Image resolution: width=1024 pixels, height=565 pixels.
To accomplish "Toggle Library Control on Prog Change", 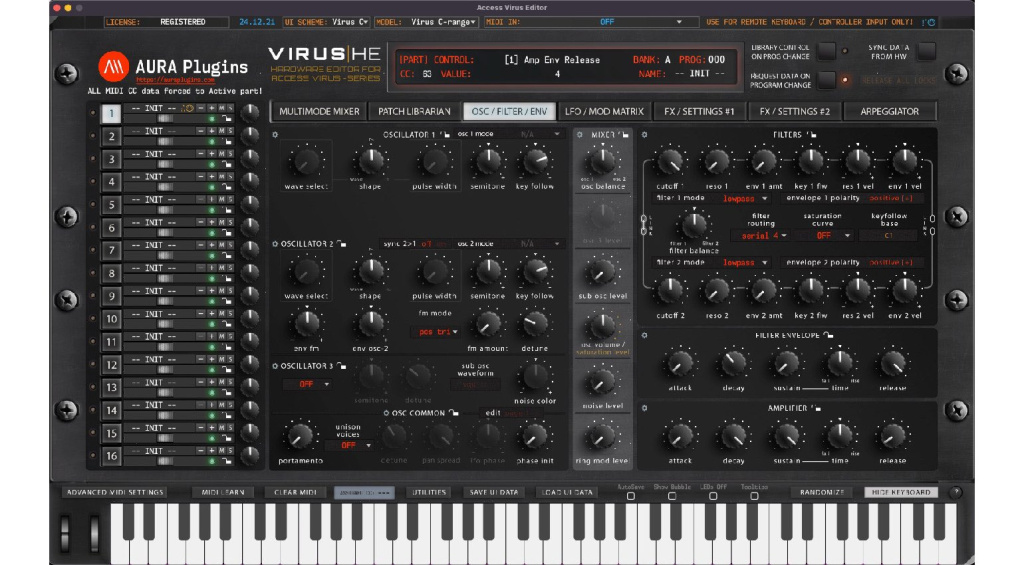I will pos(826,51).
